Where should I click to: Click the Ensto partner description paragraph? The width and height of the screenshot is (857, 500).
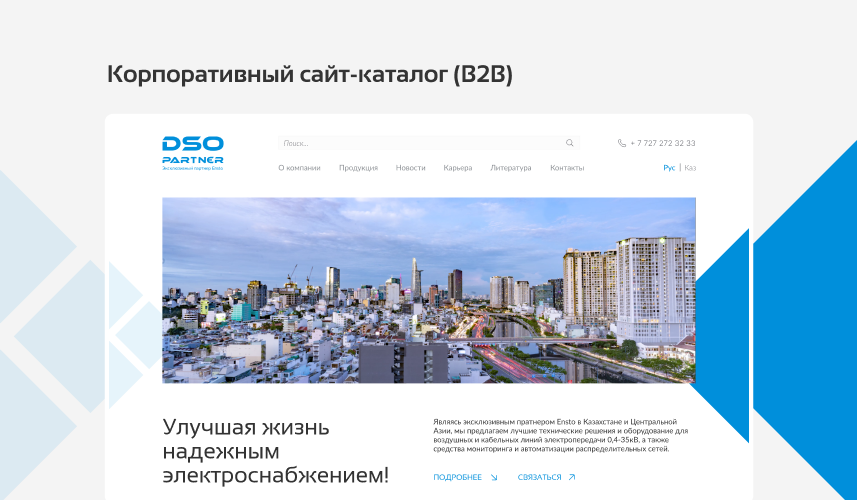click(561, 436)
